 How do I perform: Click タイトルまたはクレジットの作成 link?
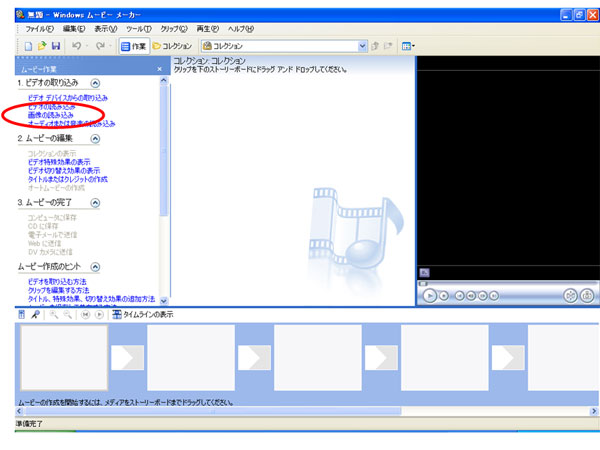[68, 179]
